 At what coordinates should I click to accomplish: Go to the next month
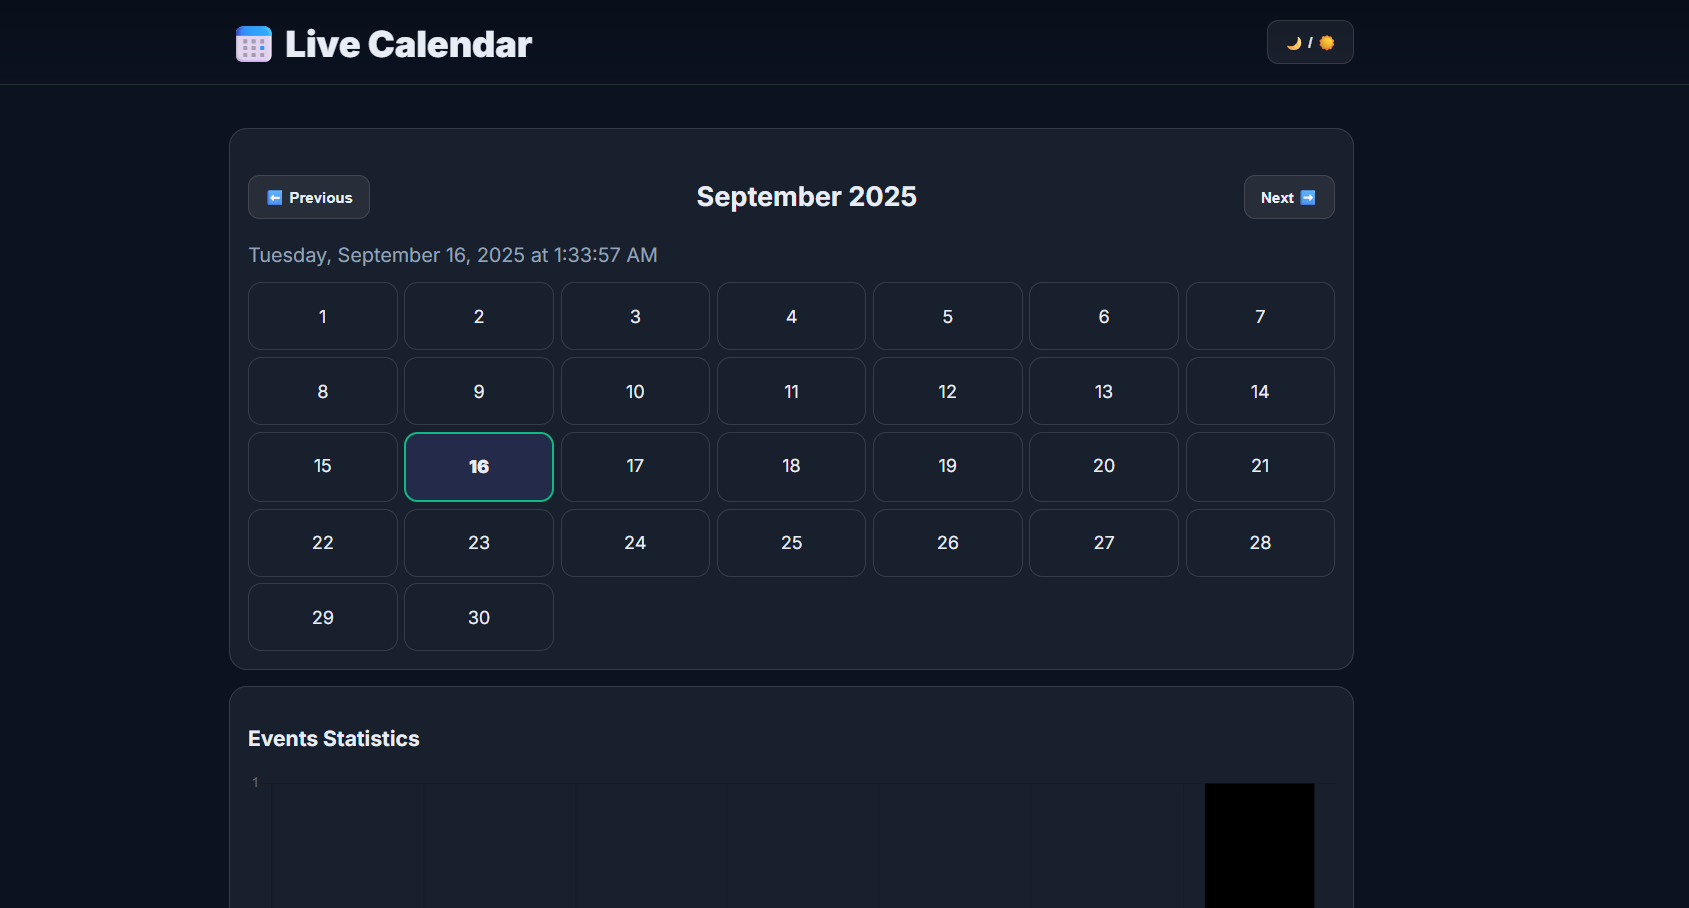[1288, 197]
